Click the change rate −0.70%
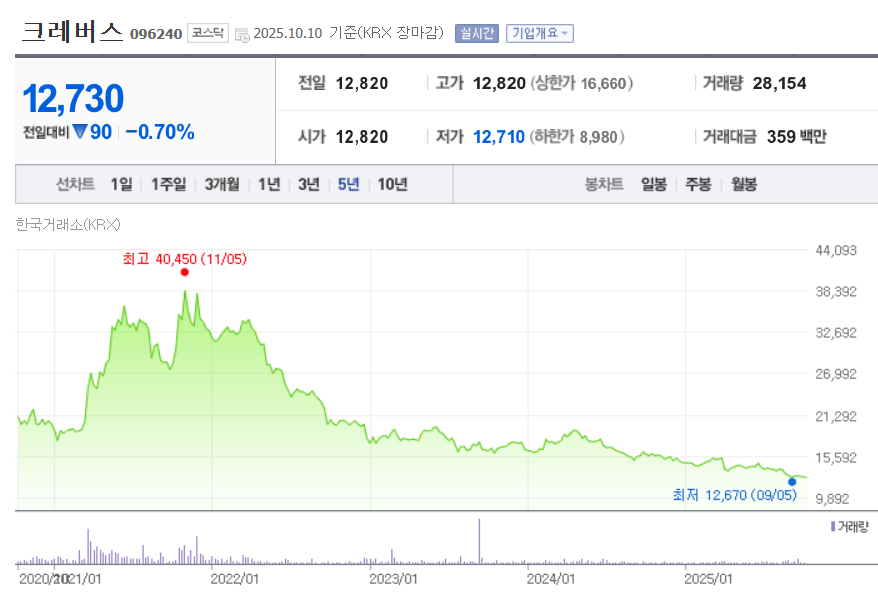Image resolution: width=878 pixels, height=595 pixels. 160,132
